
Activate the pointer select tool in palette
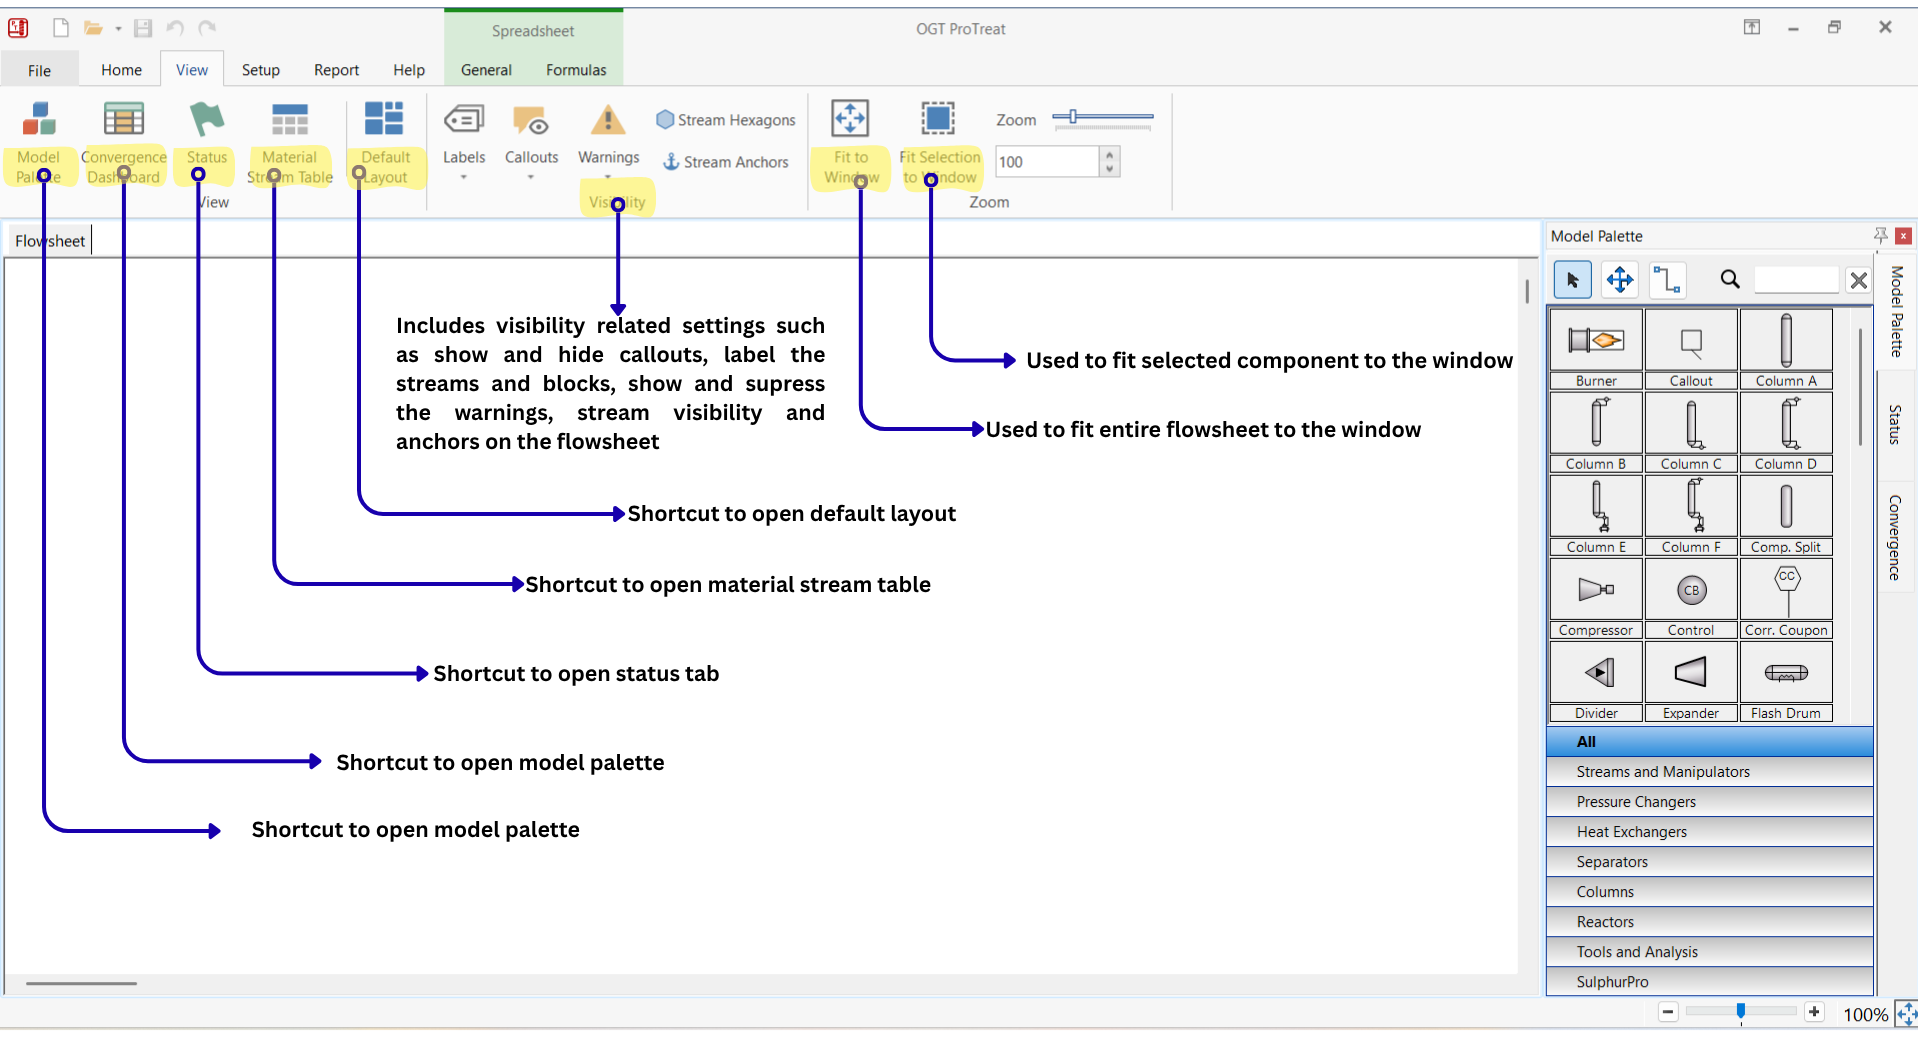(x=1572, y=280)
